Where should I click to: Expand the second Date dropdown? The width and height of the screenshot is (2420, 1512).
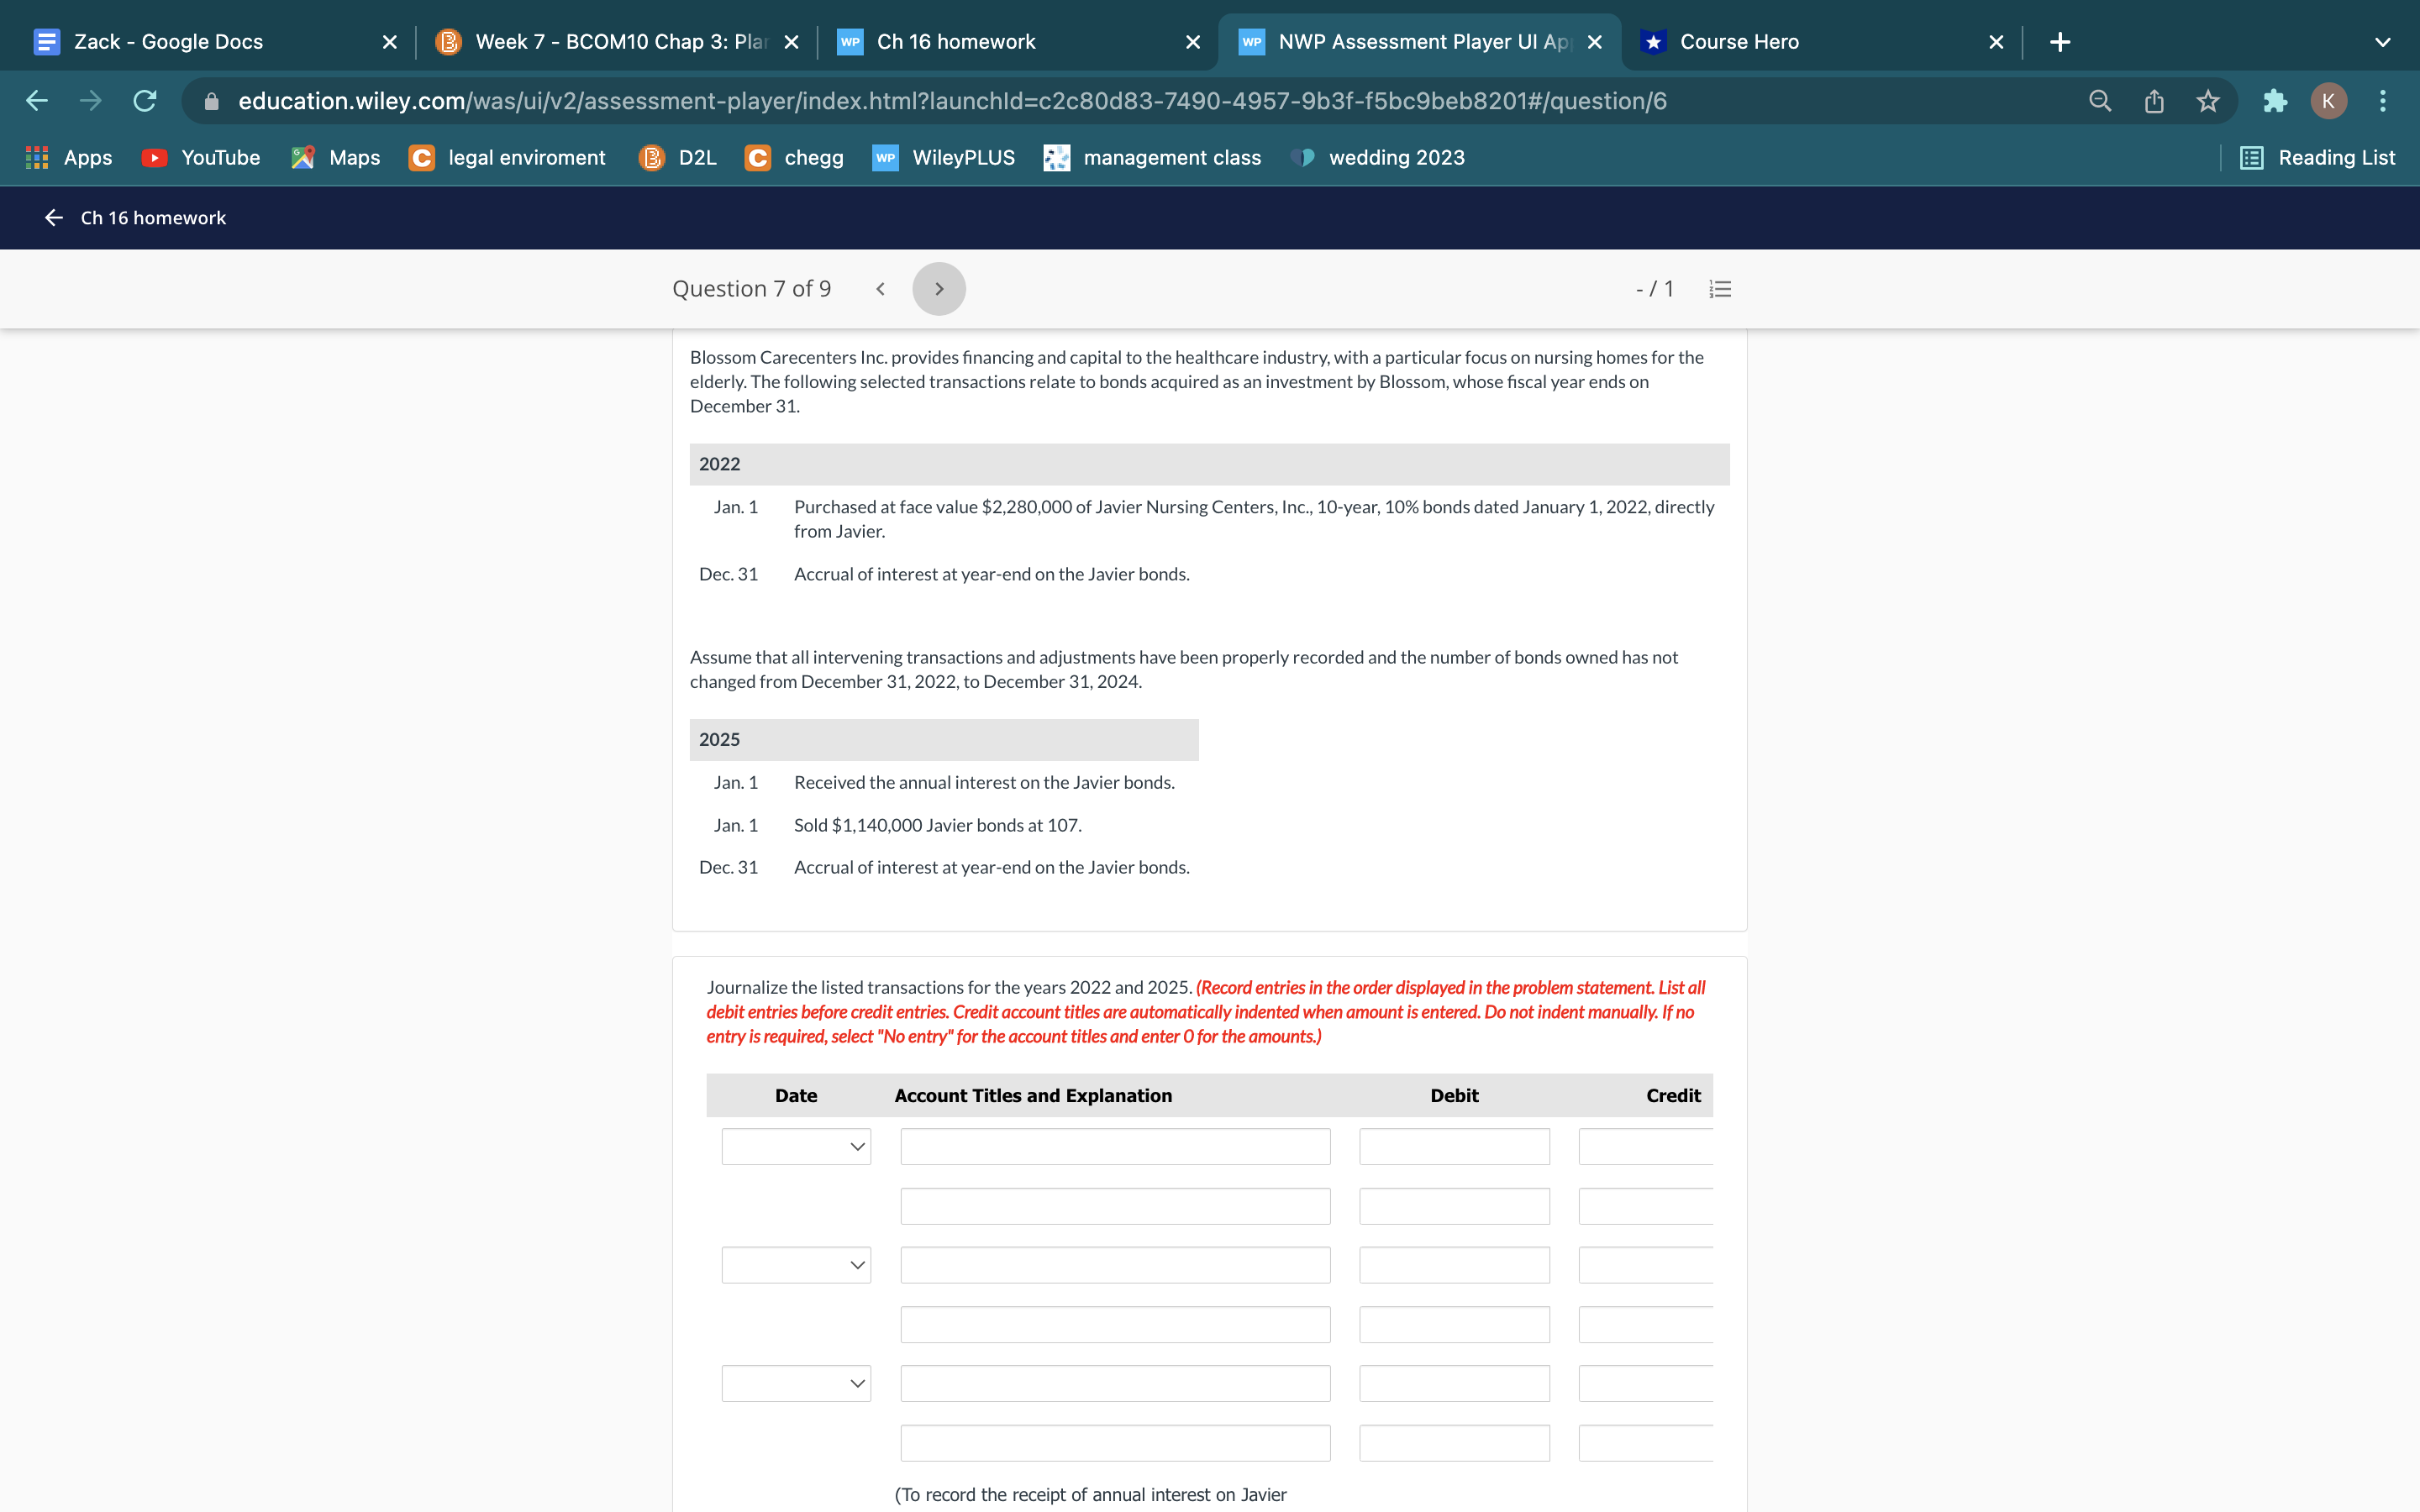[x=796, y=1265]
